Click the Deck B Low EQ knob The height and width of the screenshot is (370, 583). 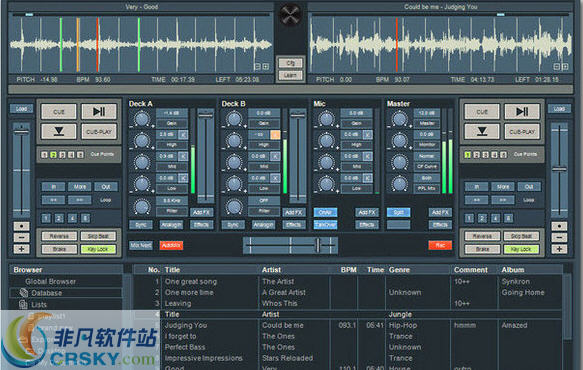pyautogui.click(x=234, y=184)
